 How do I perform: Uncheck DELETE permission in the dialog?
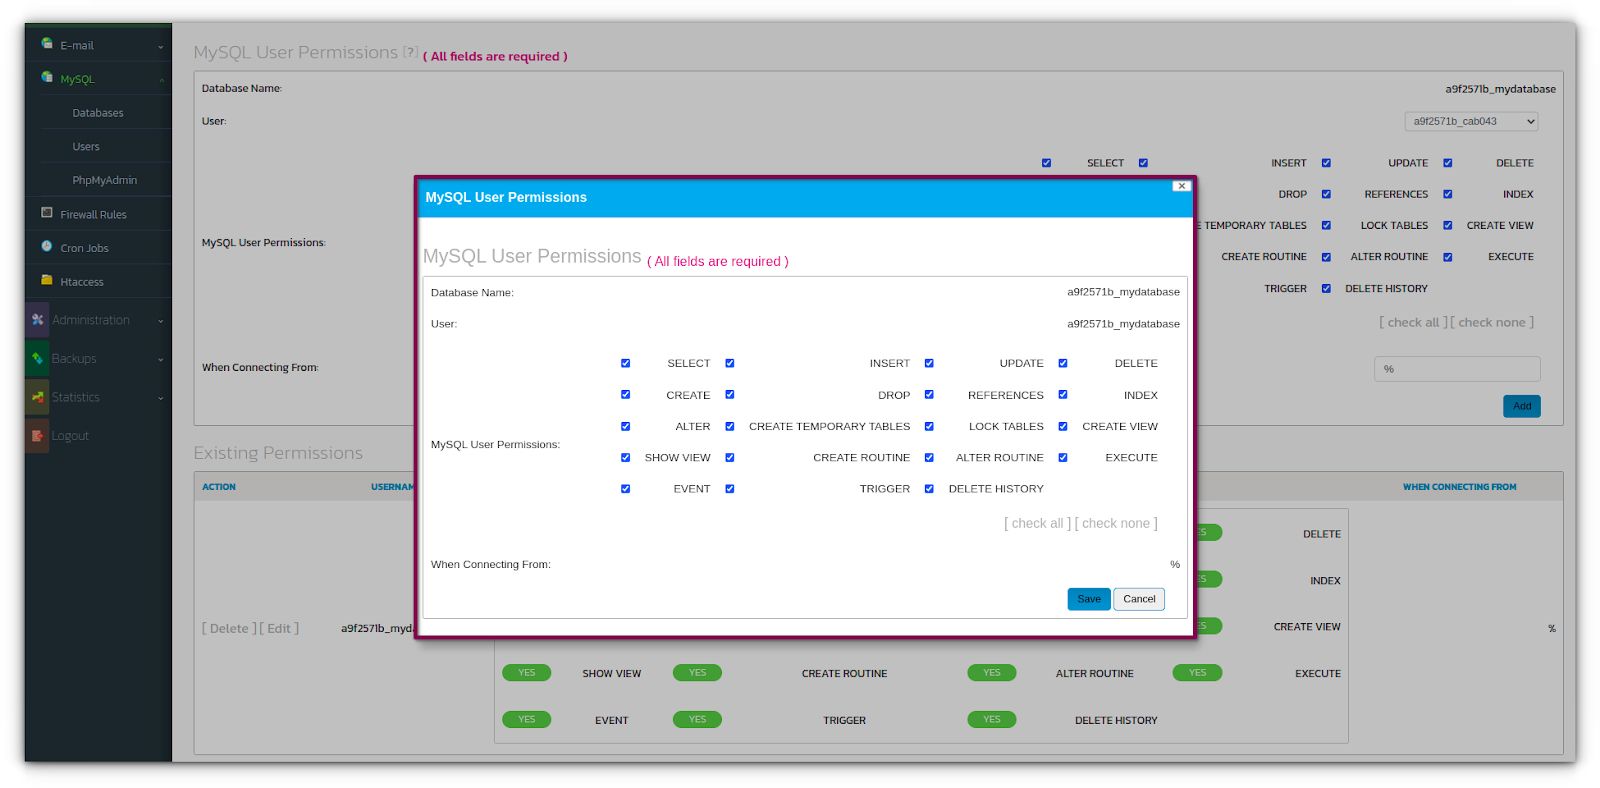point(1063,363)
